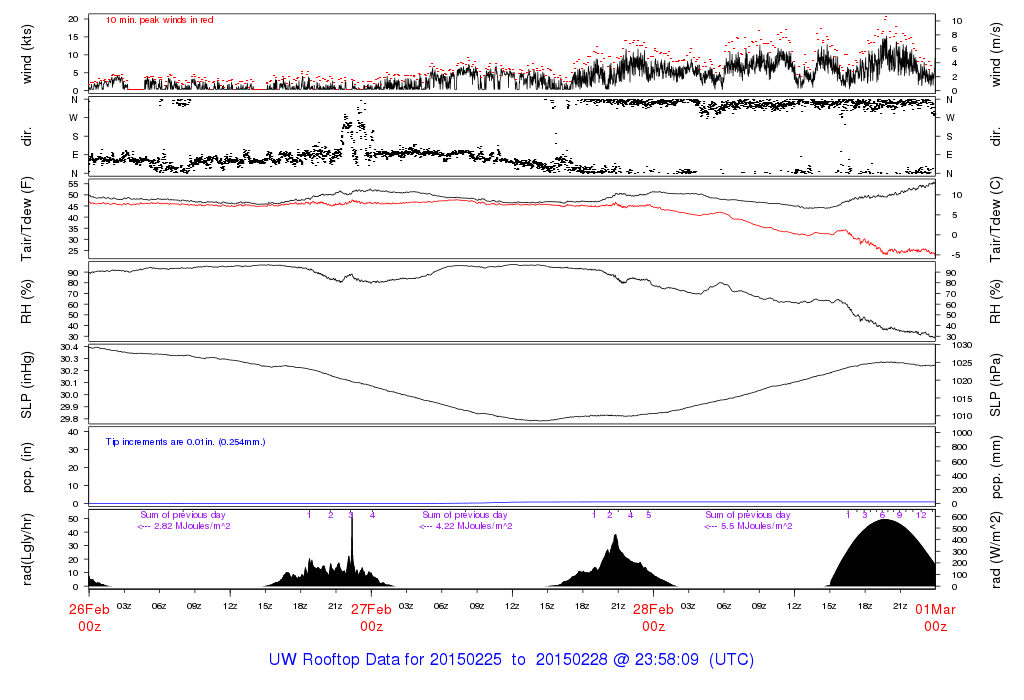Click the 'Tip increments are 0.01in.' note

(185, 441)
